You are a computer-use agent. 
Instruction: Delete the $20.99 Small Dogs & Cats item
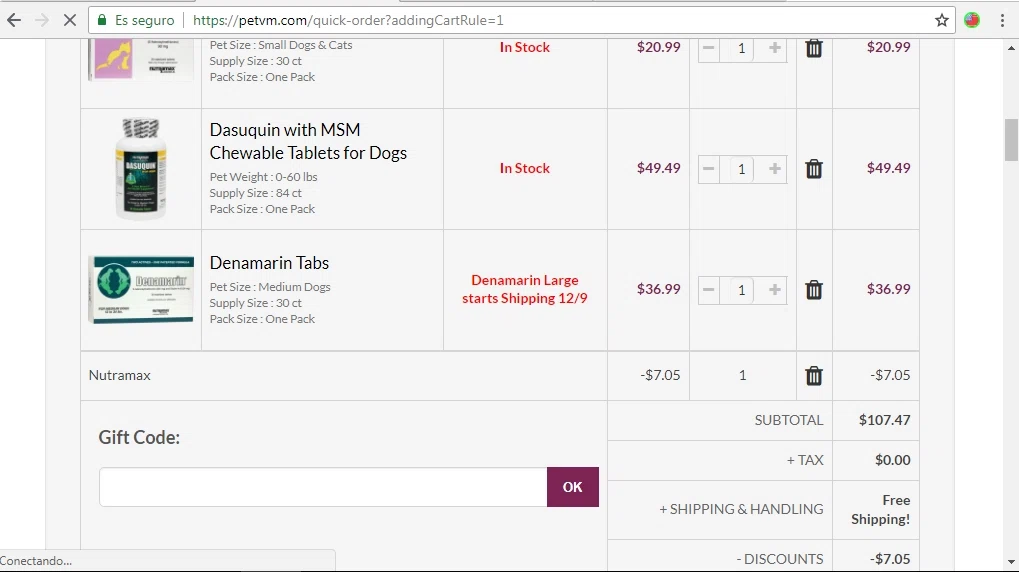click(x=814, y=48)
